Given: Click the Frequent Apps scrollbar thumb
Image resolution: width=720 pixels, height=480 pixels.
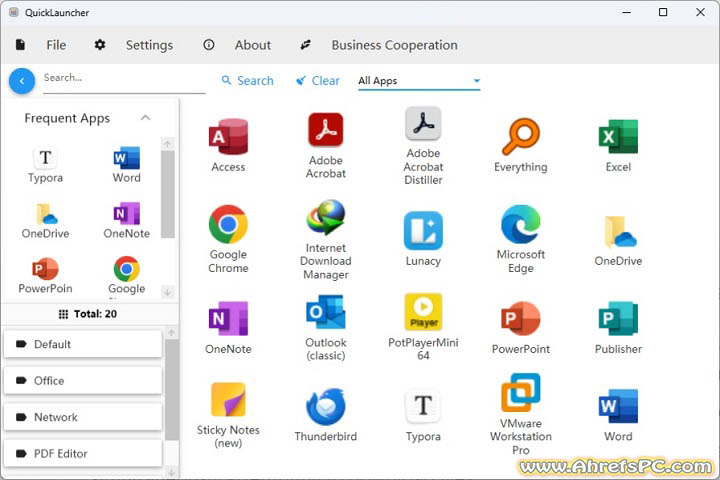Looking at the screenshot, I should pos(168,194).
